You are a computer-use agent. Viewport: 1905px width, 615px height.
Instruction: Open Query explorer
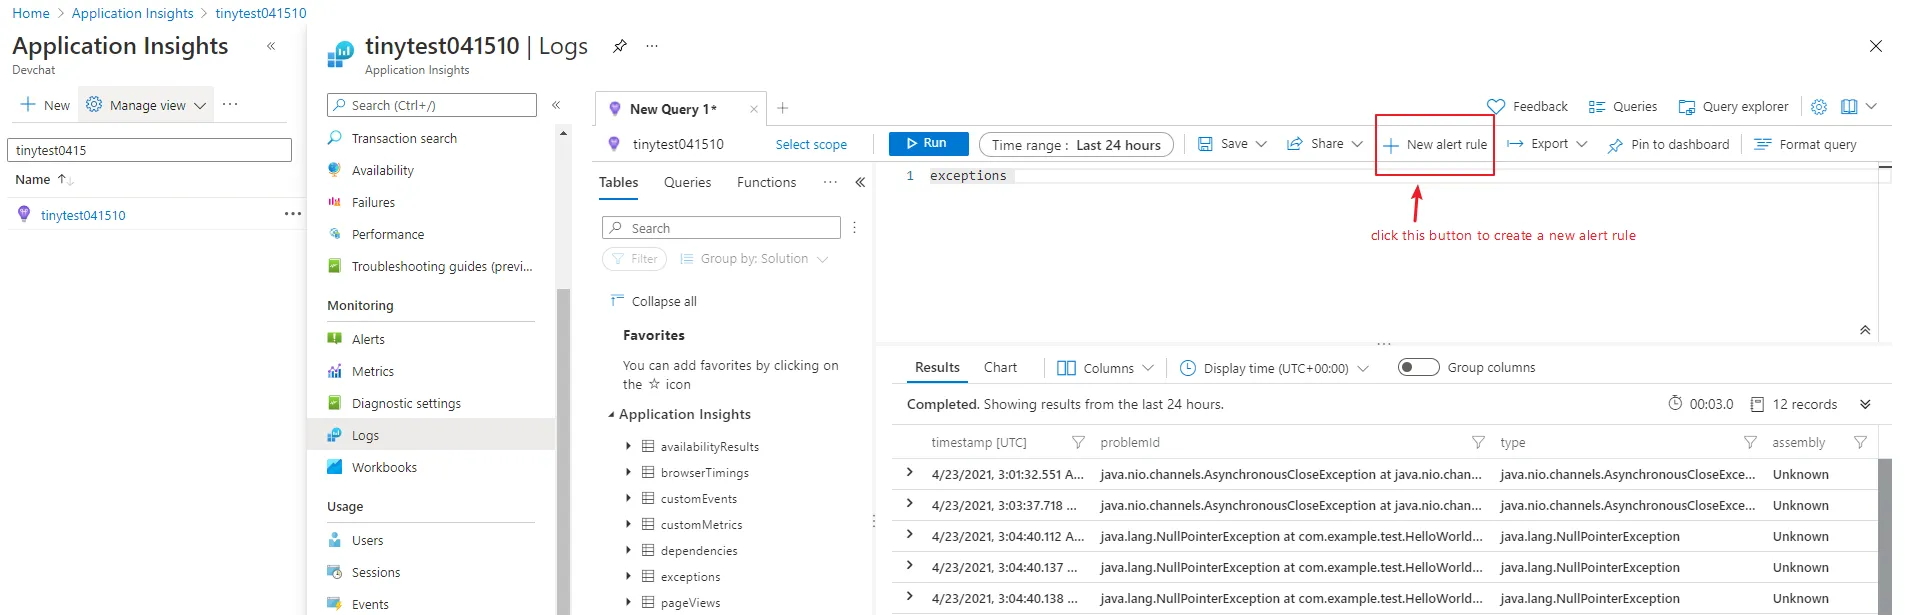point(1734,106)
